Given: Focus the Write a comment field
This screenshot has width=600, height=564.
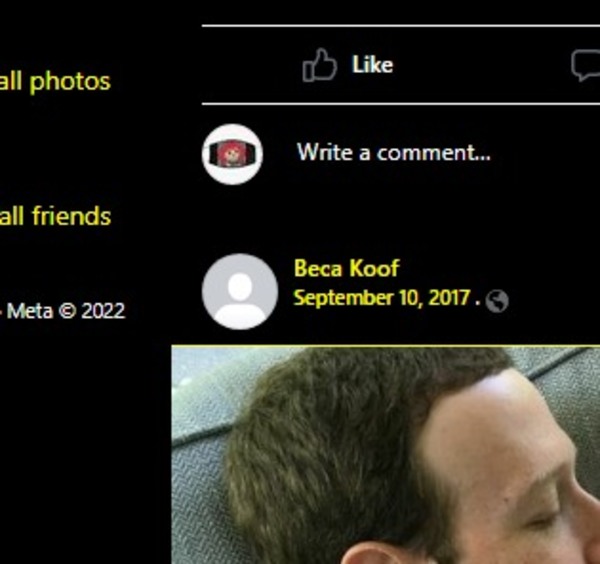Looking at the screenshot, I should [393, 152].
